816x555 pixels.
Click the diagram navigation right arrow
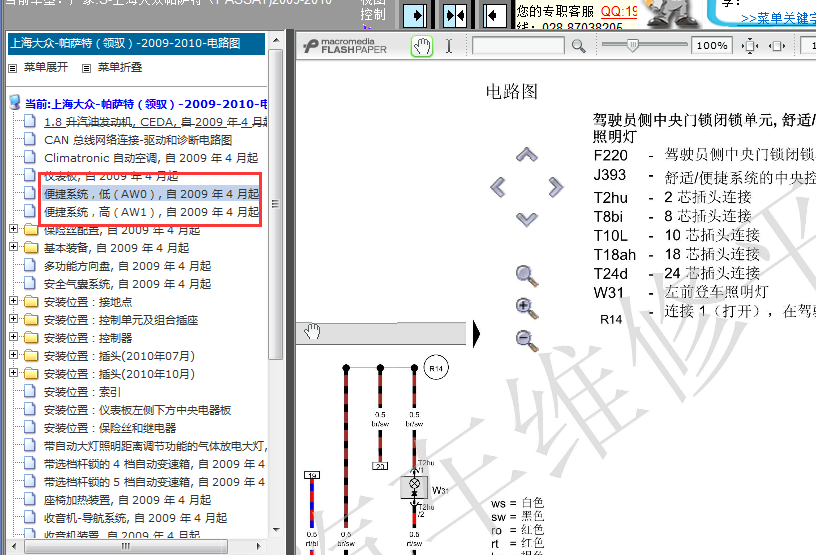coord(555,187)
